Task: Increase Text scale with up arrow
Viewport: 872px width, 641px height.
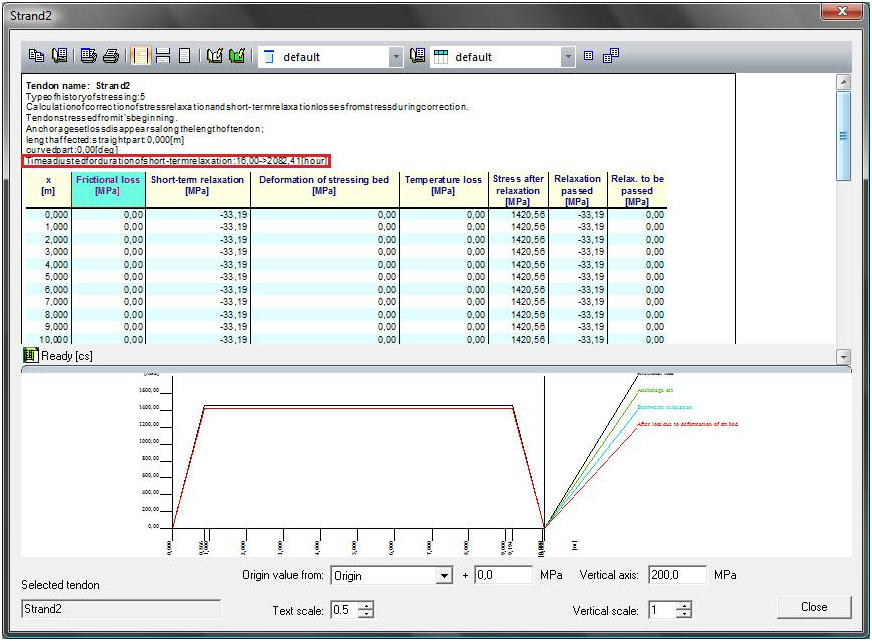Action: (366, 606)
